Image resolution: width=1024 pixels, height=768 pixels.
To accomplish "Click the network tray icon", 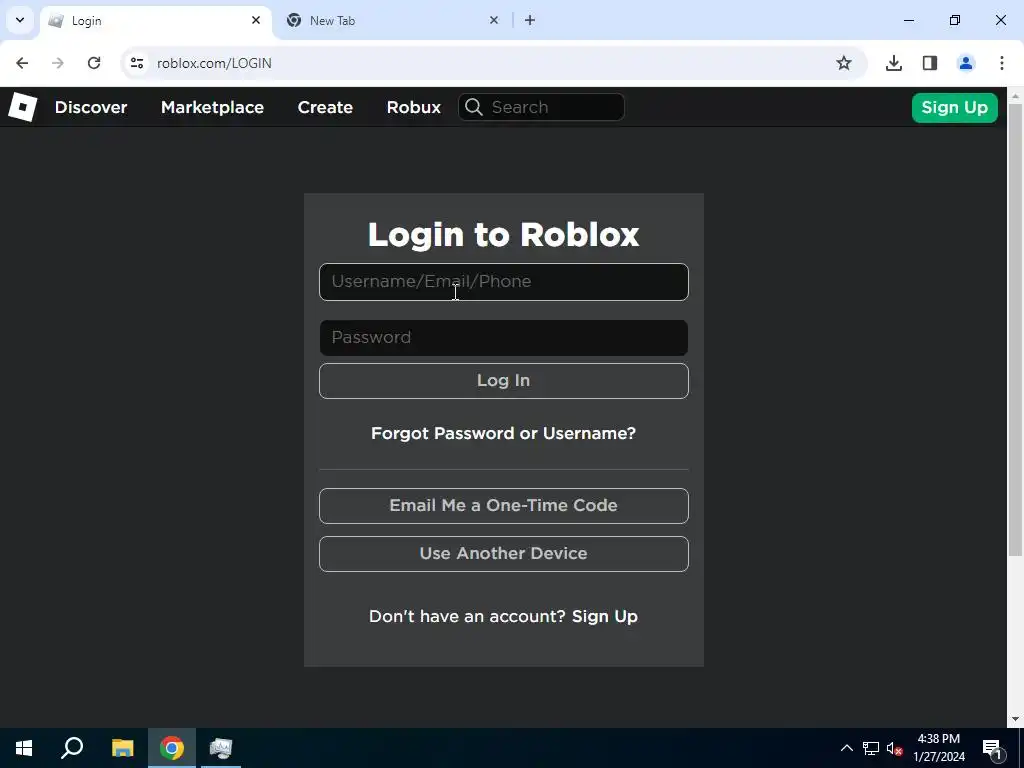I will (871, 748).
